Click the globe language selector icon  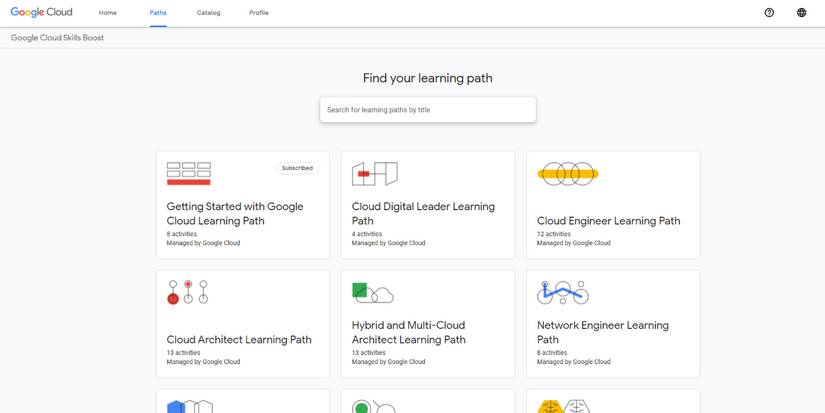click(x=801, y=13)
